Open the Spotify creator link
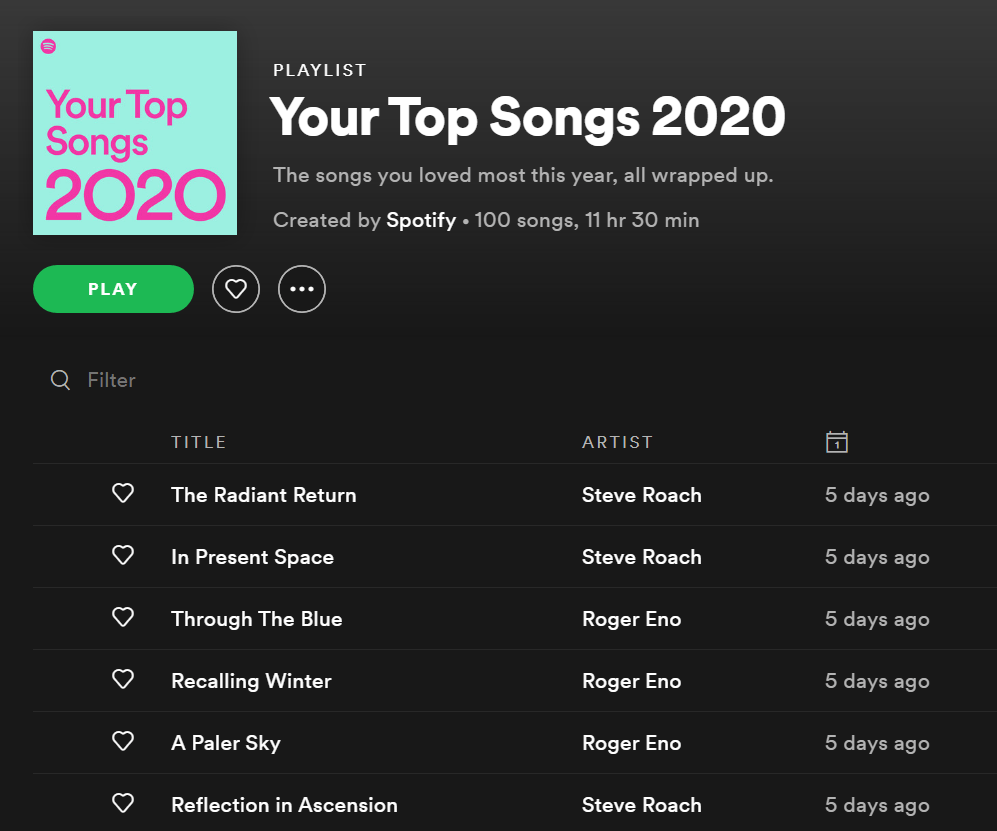The image size is (997, 831). pyautogui.click(x=421, y=220)
